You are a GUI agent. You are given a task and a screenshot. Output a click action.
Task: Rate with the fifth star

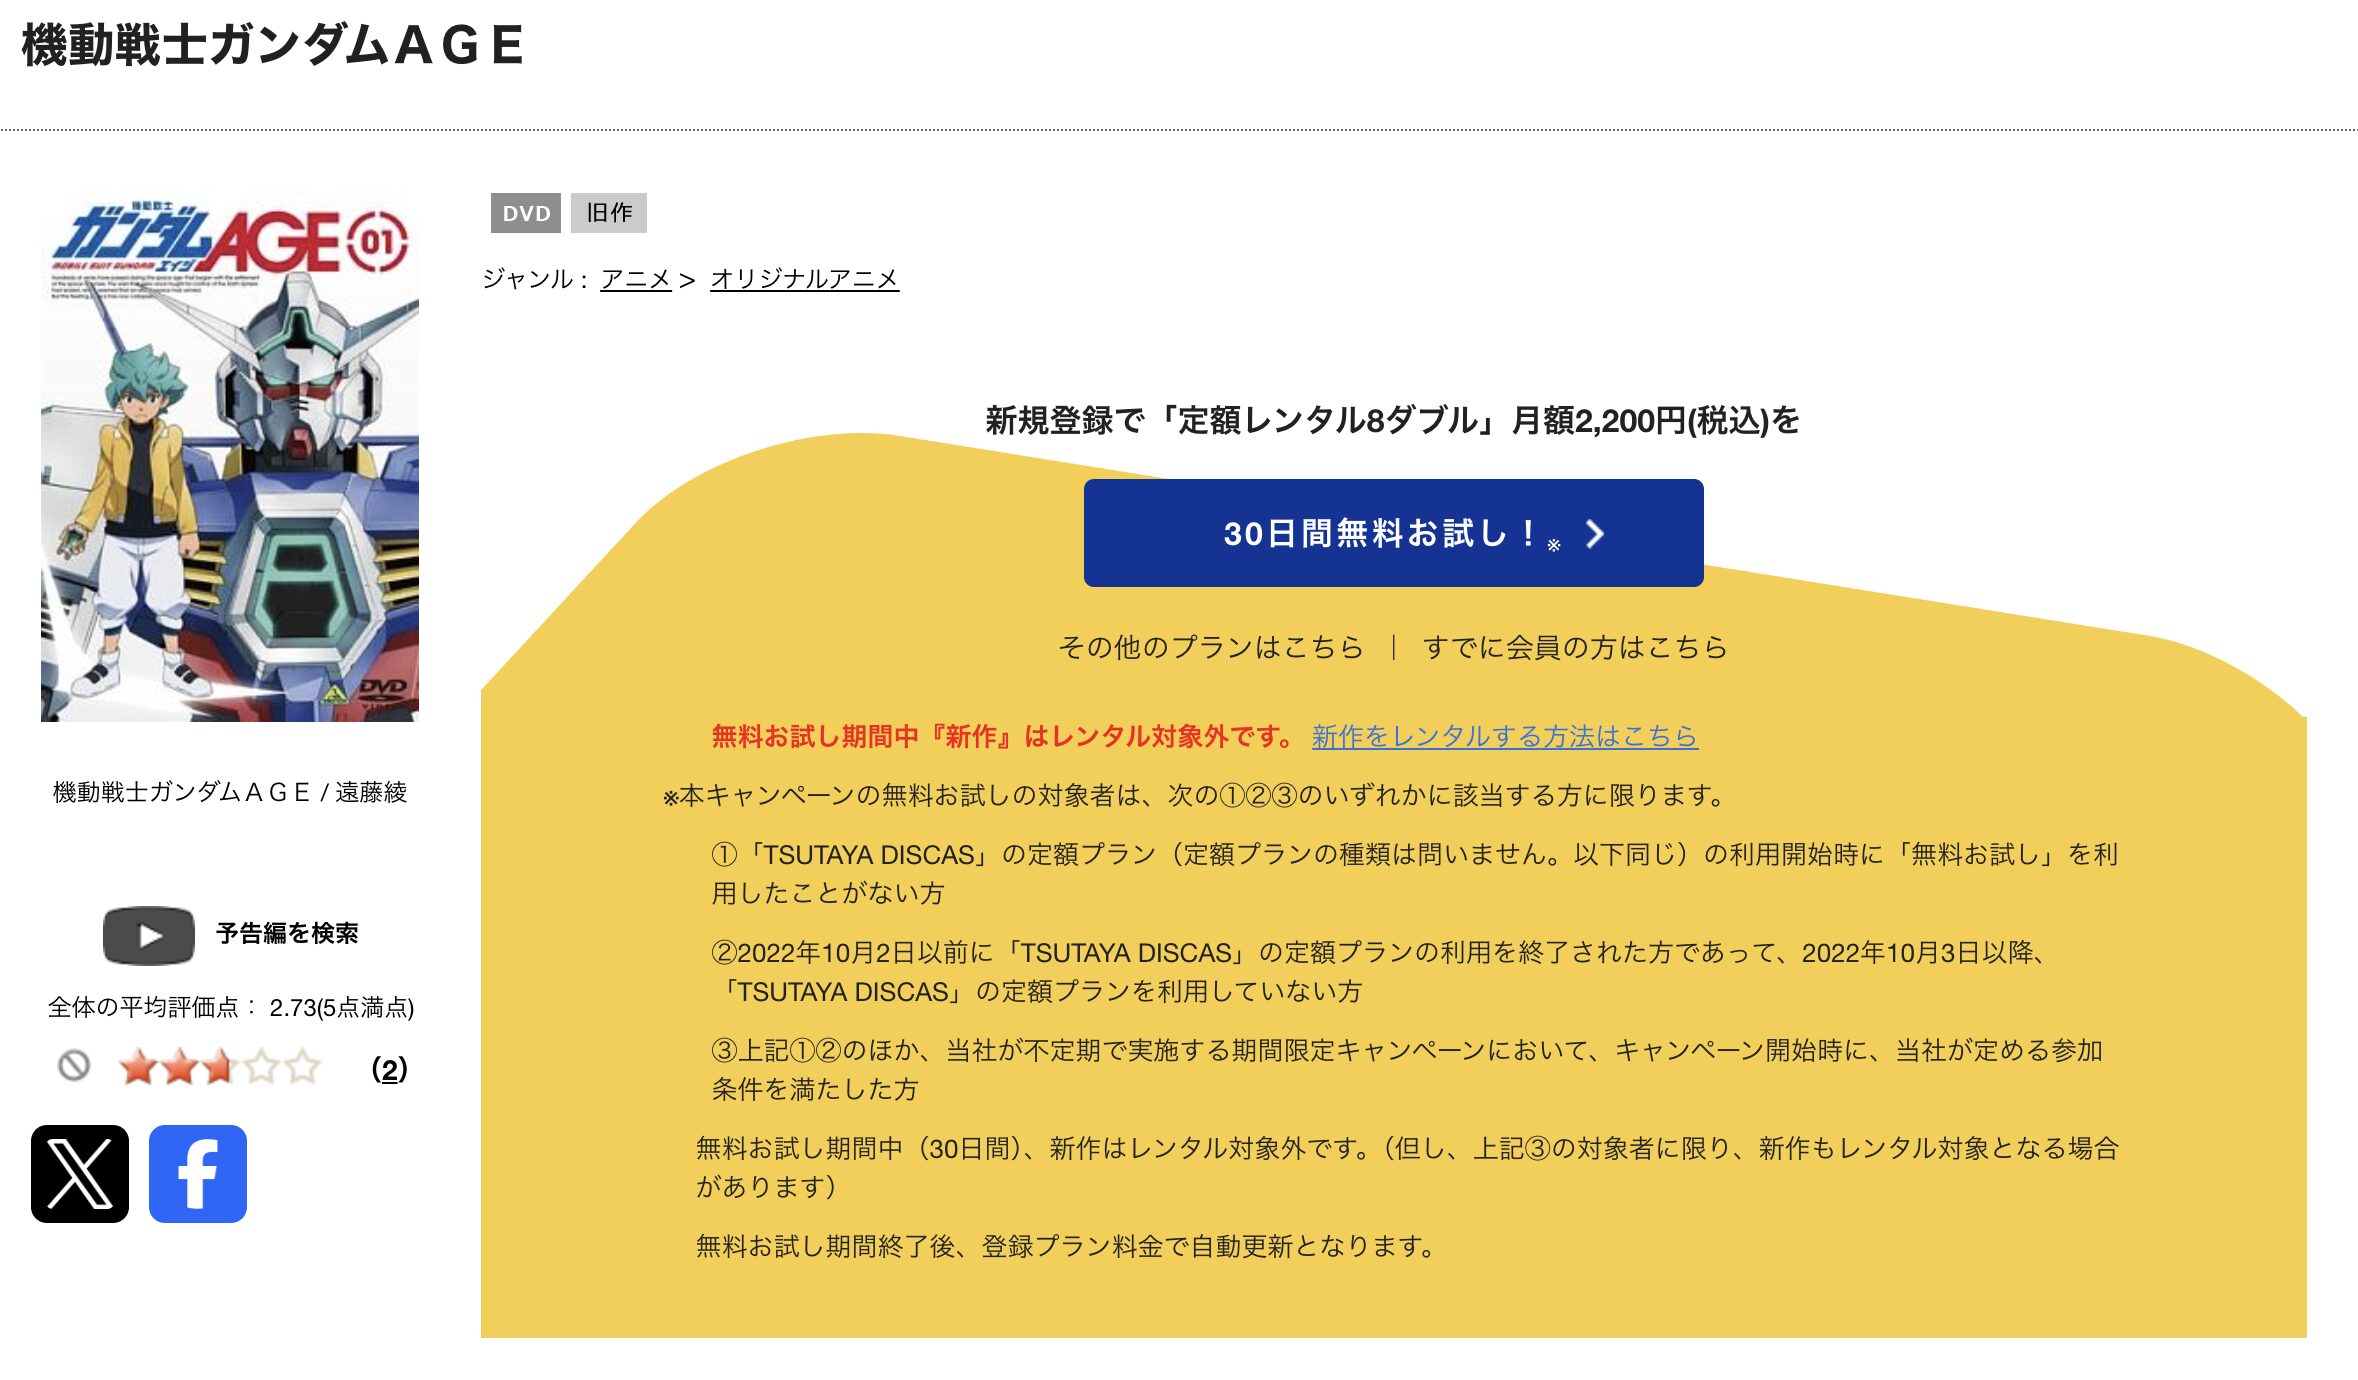coord(302,1067)
